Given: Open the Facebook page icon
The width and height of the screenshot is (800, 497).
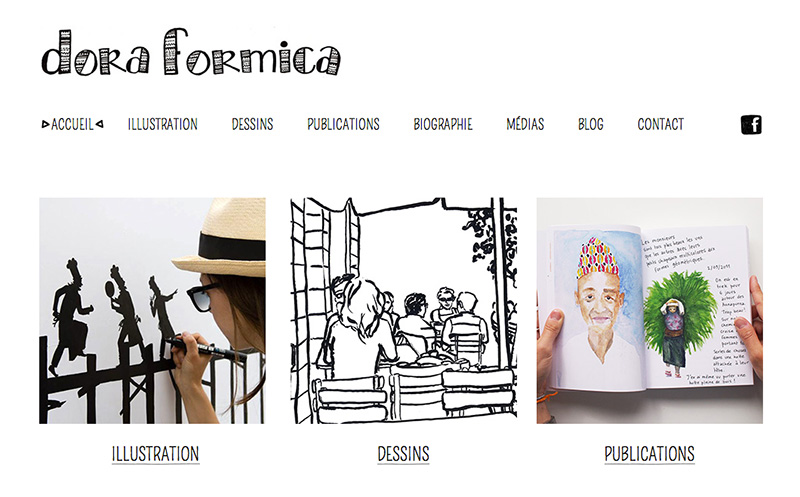Looking at the screenshot, I should point(751,125).
